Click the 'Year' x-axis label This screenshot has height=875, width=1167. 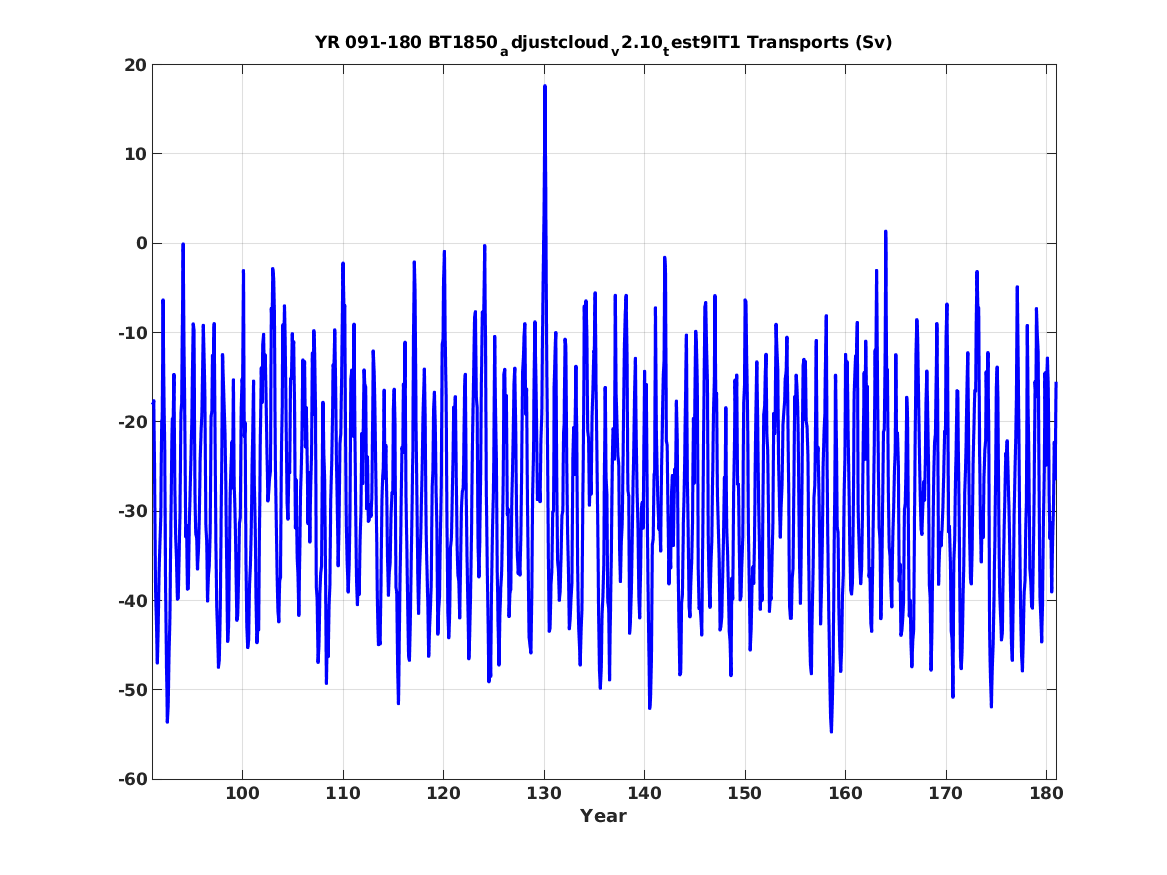tap(604, 816)
